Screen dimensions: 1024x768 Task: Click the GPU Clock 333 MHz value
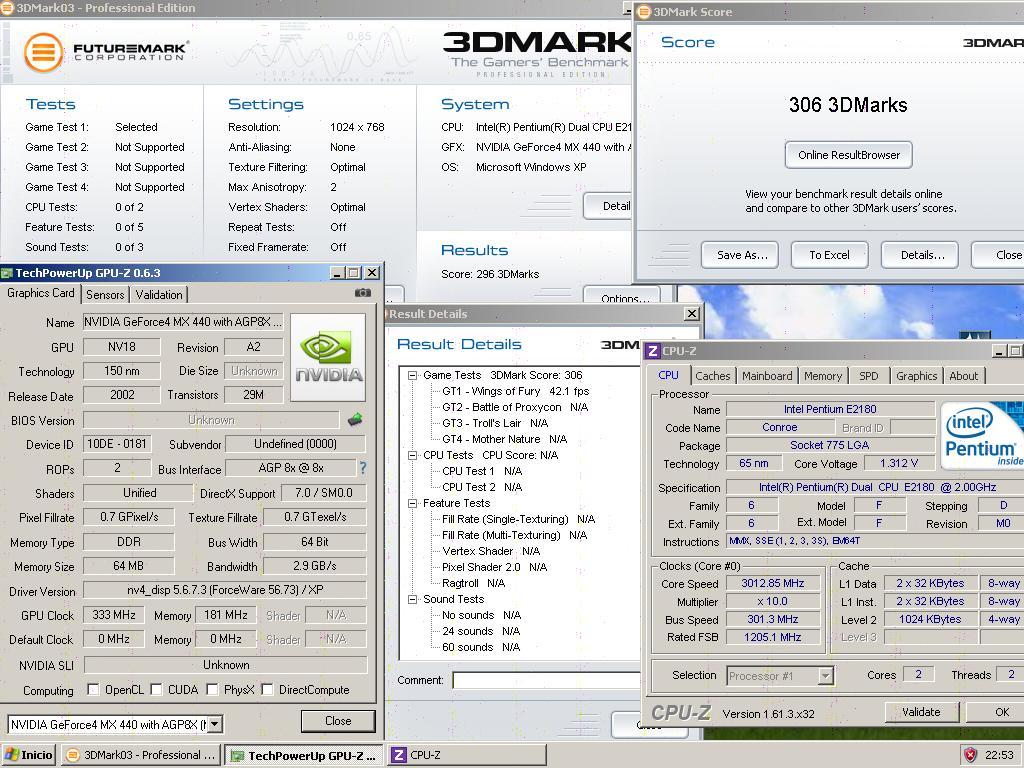(114, 615)
